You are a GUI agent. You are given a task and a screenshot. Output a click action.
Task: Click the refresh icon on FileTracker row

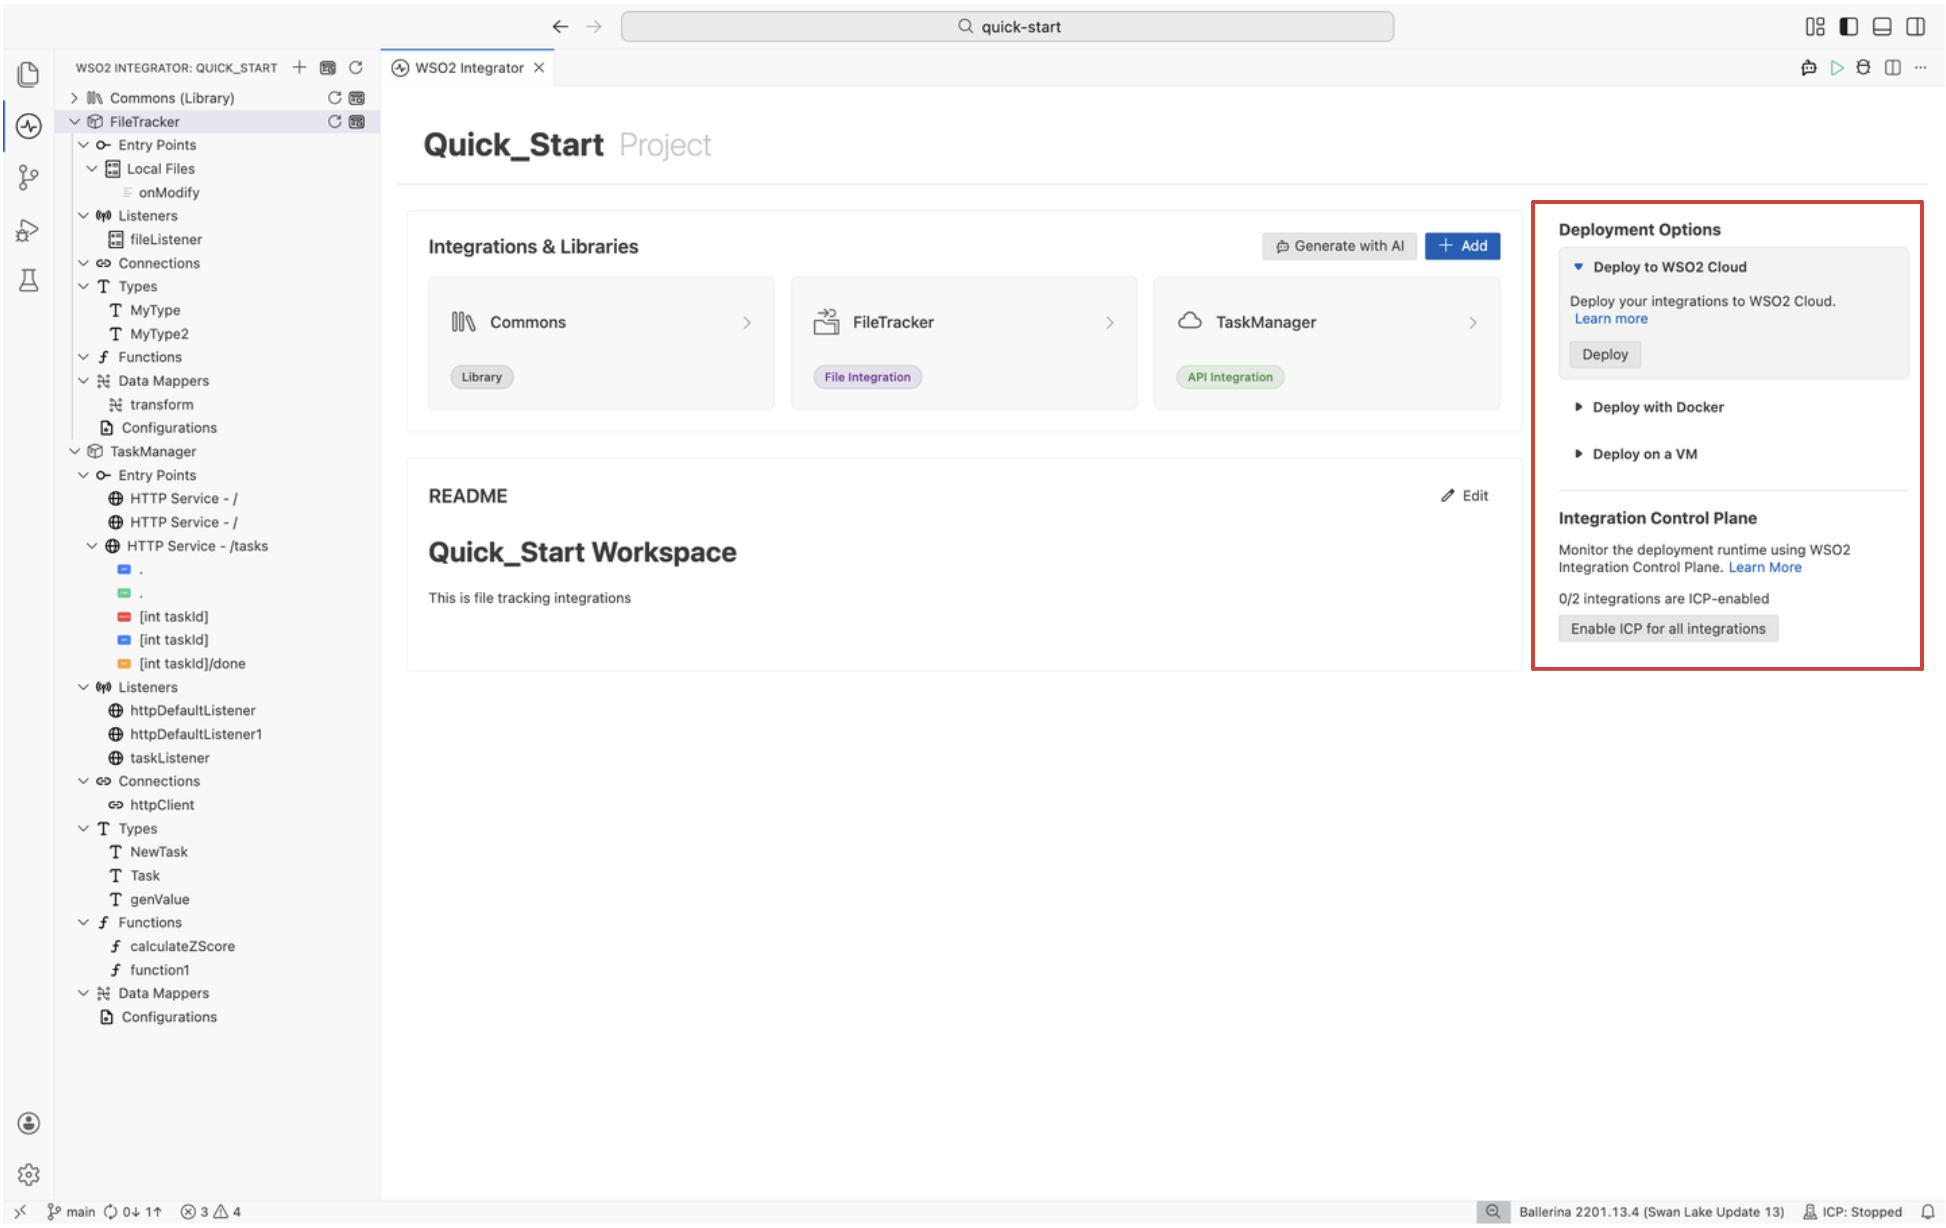[x=335, y=121]
